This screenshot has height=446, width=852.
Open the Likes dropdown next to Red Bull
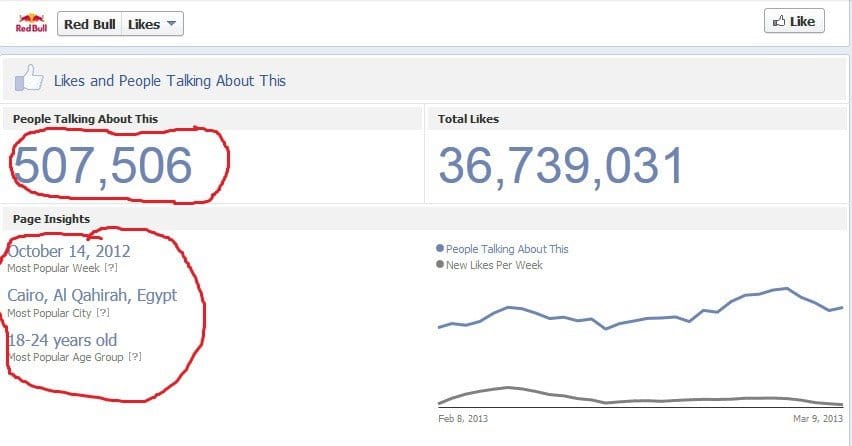(153, 24)
